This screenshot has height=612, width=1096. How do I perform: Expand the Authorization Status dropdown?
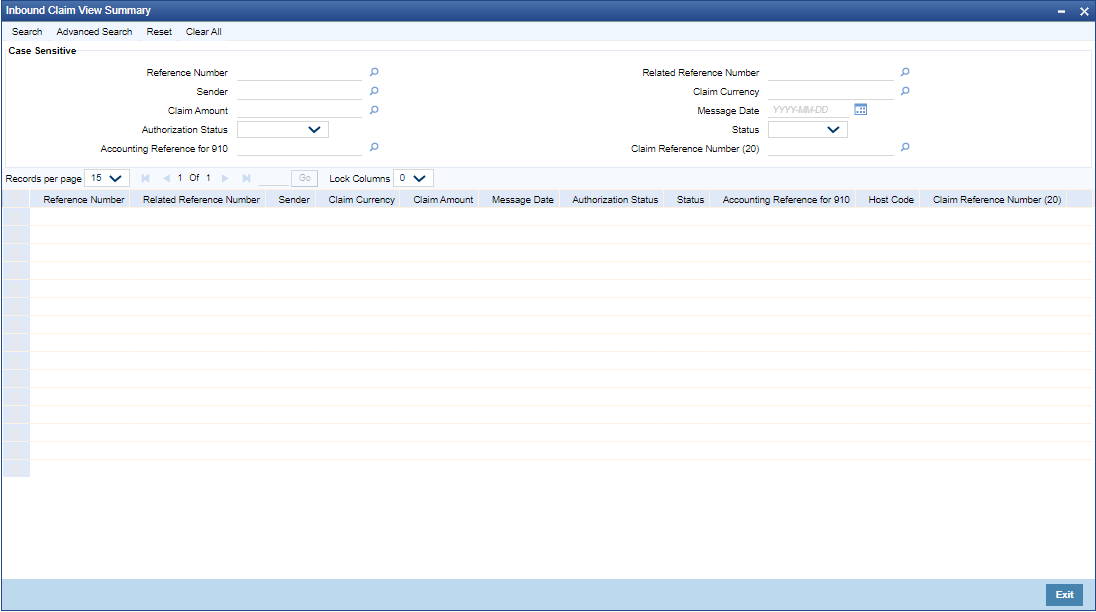[x=282, y=129]
